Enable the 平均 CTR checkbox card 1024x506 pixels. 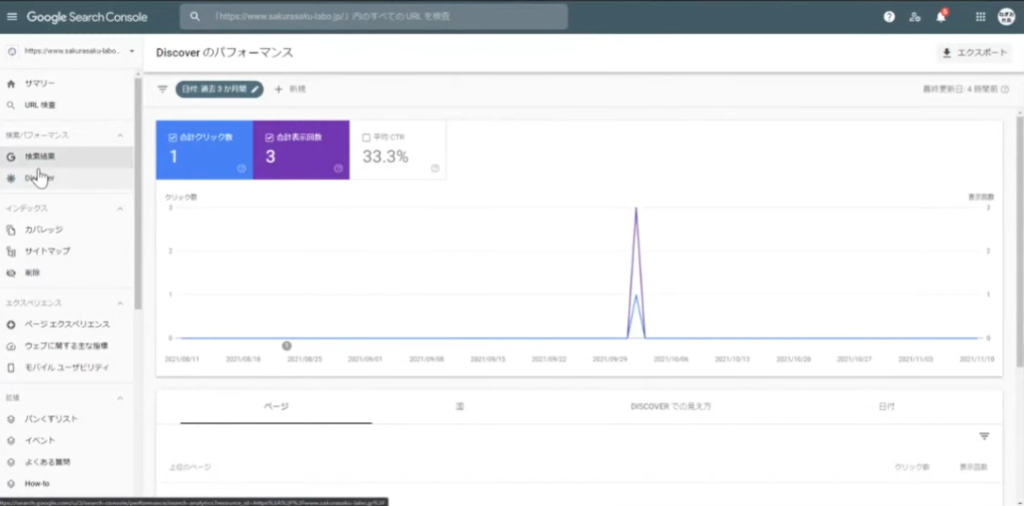pos(398,150)
